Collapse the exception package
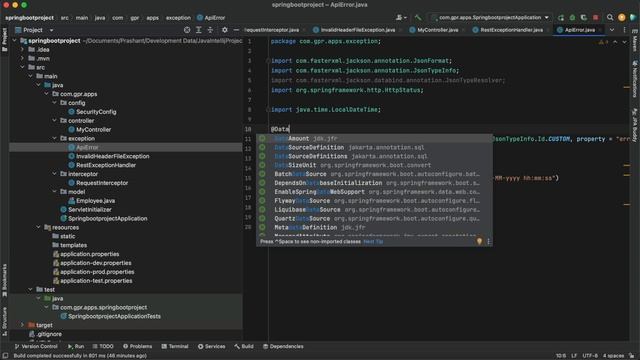The height and width of the screenshot is (360, 640). (x=54, y=138)
